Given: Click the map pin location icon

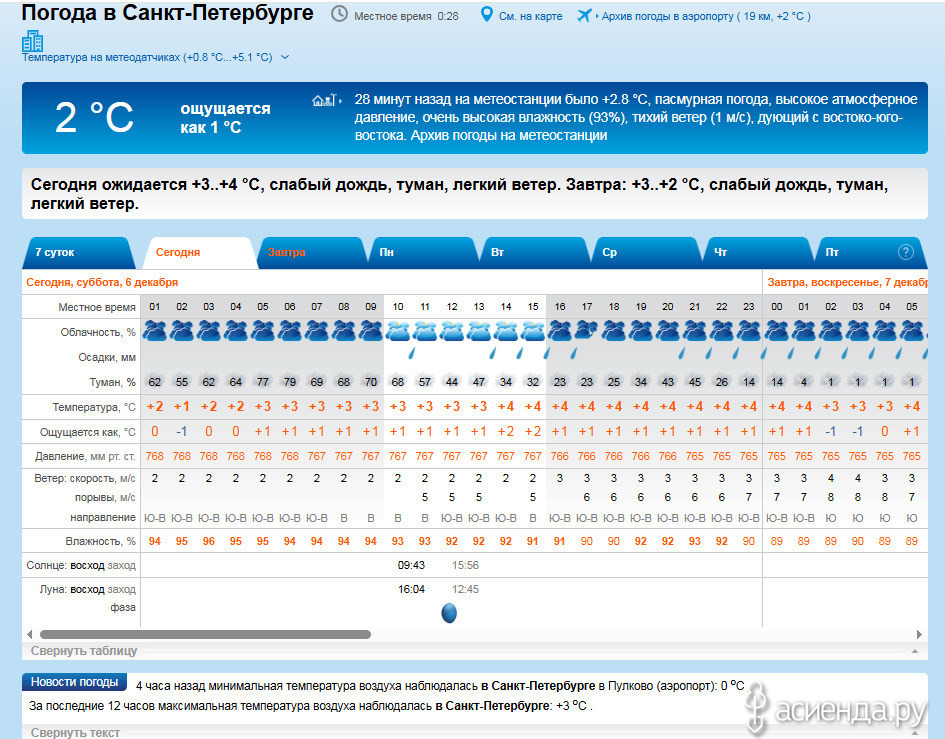Looking at the screenshot, I should coord(487,15).
